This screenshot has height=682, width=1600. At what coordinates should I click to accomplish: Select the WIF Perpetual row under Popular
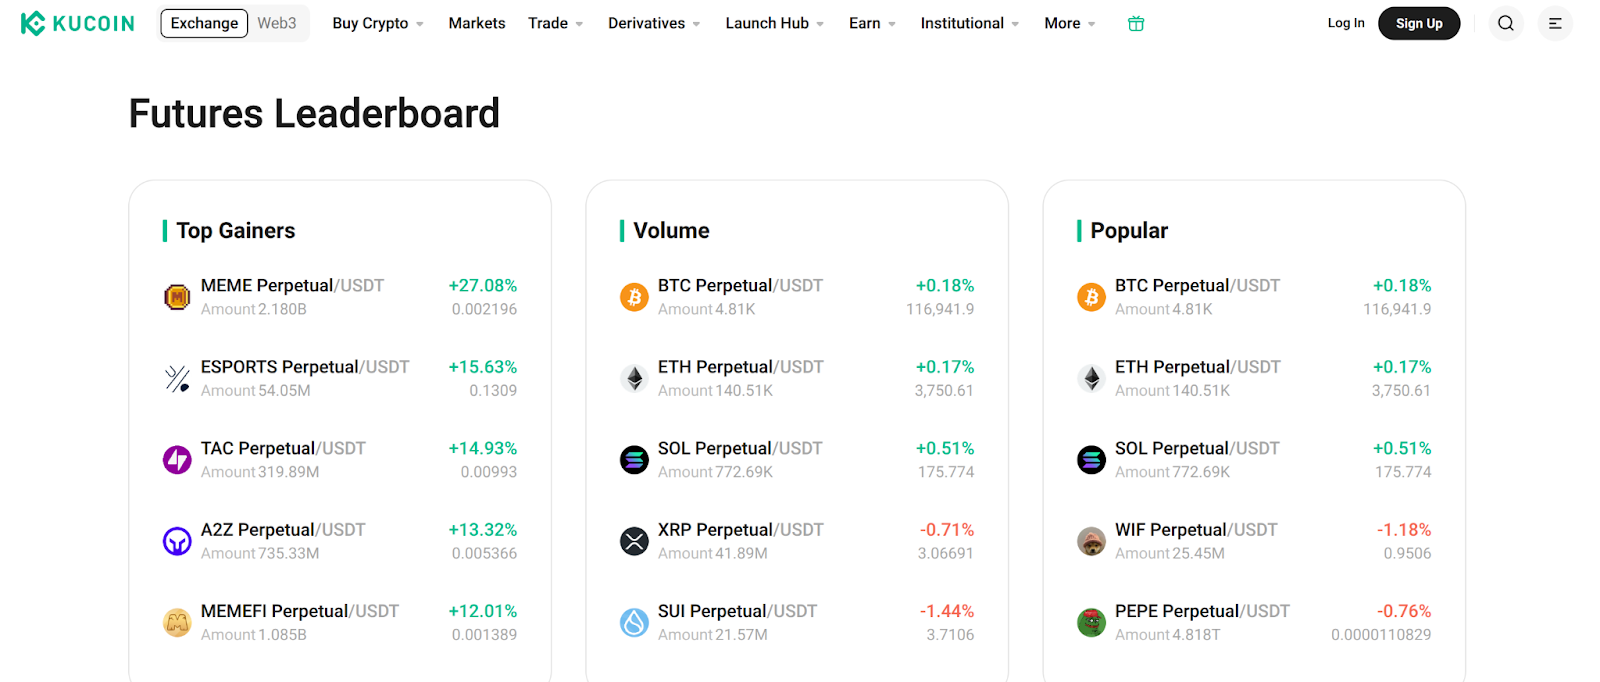click(1196, 529)
